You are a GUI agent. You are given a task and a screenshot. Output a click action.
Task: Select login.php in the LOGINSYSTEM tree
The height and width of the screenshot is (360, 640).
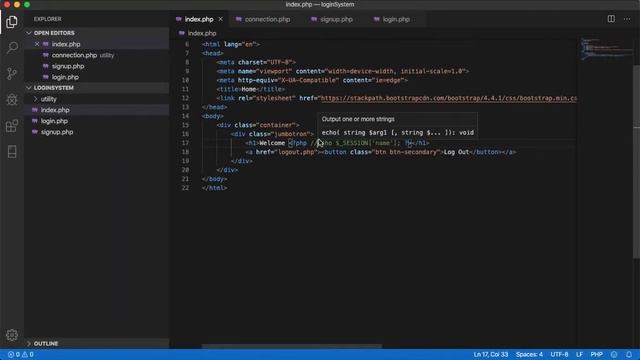(54, 121)
